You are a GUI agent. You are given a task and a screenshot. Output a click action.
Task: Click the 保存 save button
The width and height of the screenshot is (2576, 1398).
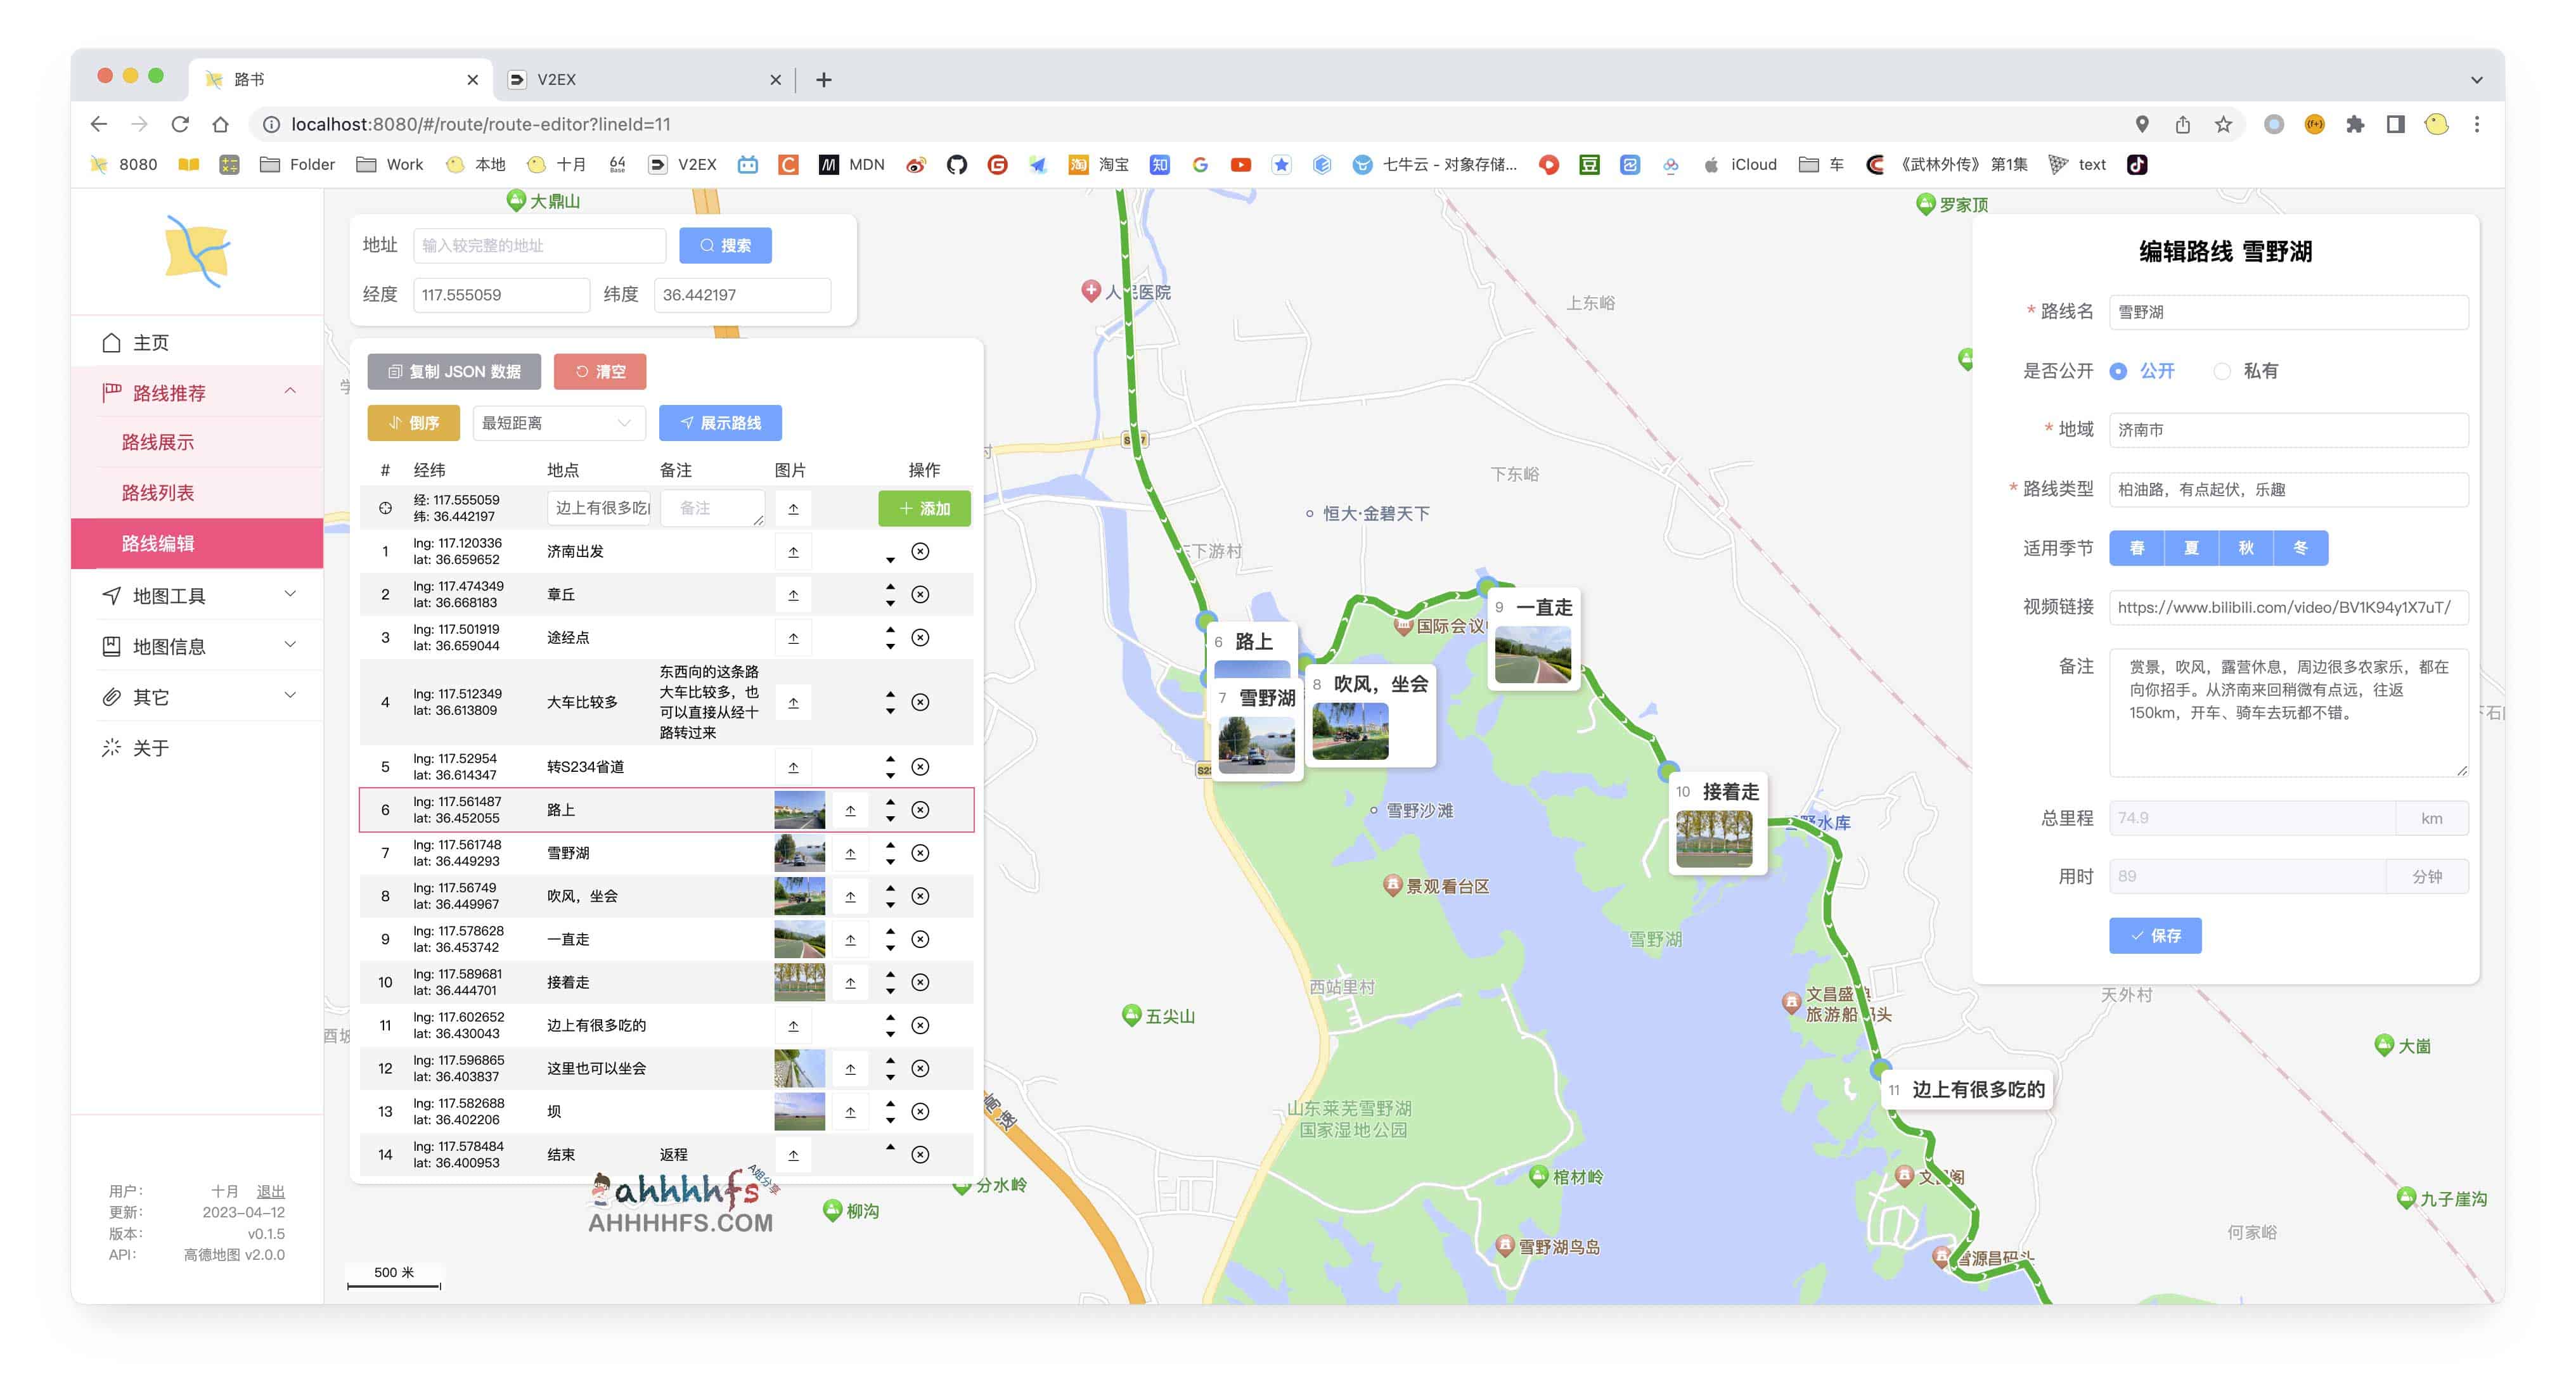[x=2154, y=935]
